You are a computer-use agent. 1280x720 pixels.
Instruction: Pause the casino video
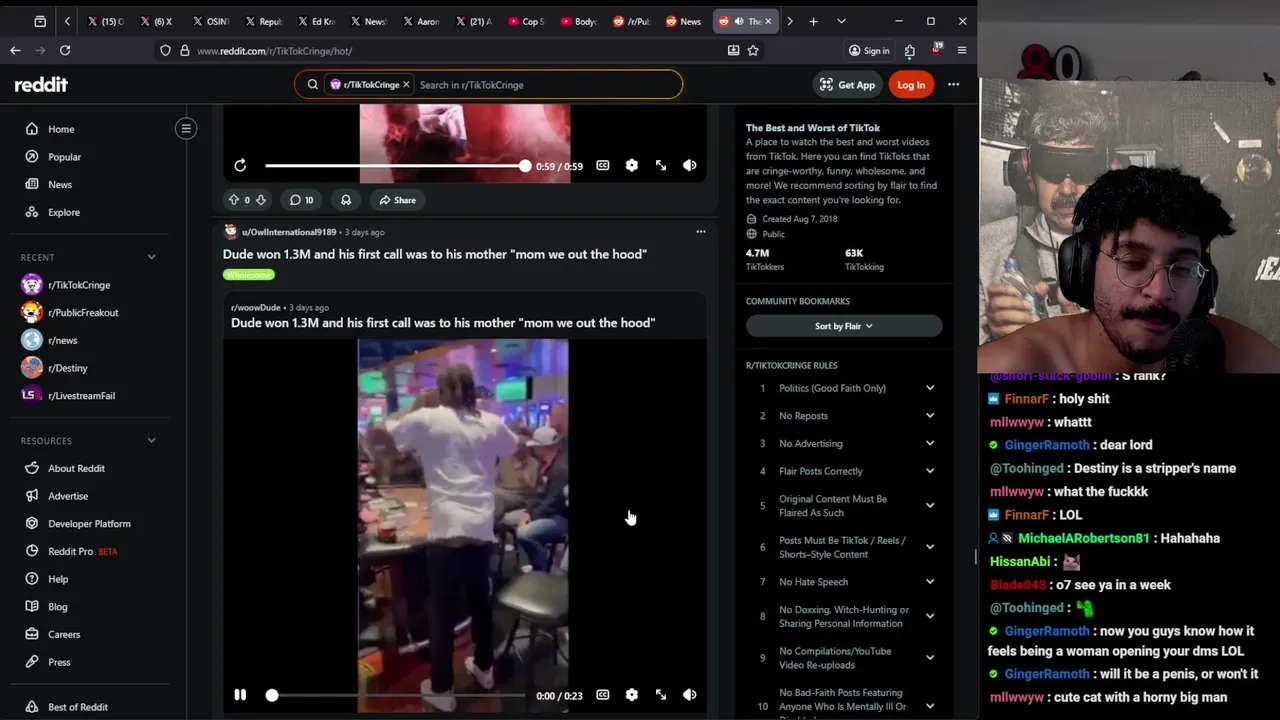[240, 695]
